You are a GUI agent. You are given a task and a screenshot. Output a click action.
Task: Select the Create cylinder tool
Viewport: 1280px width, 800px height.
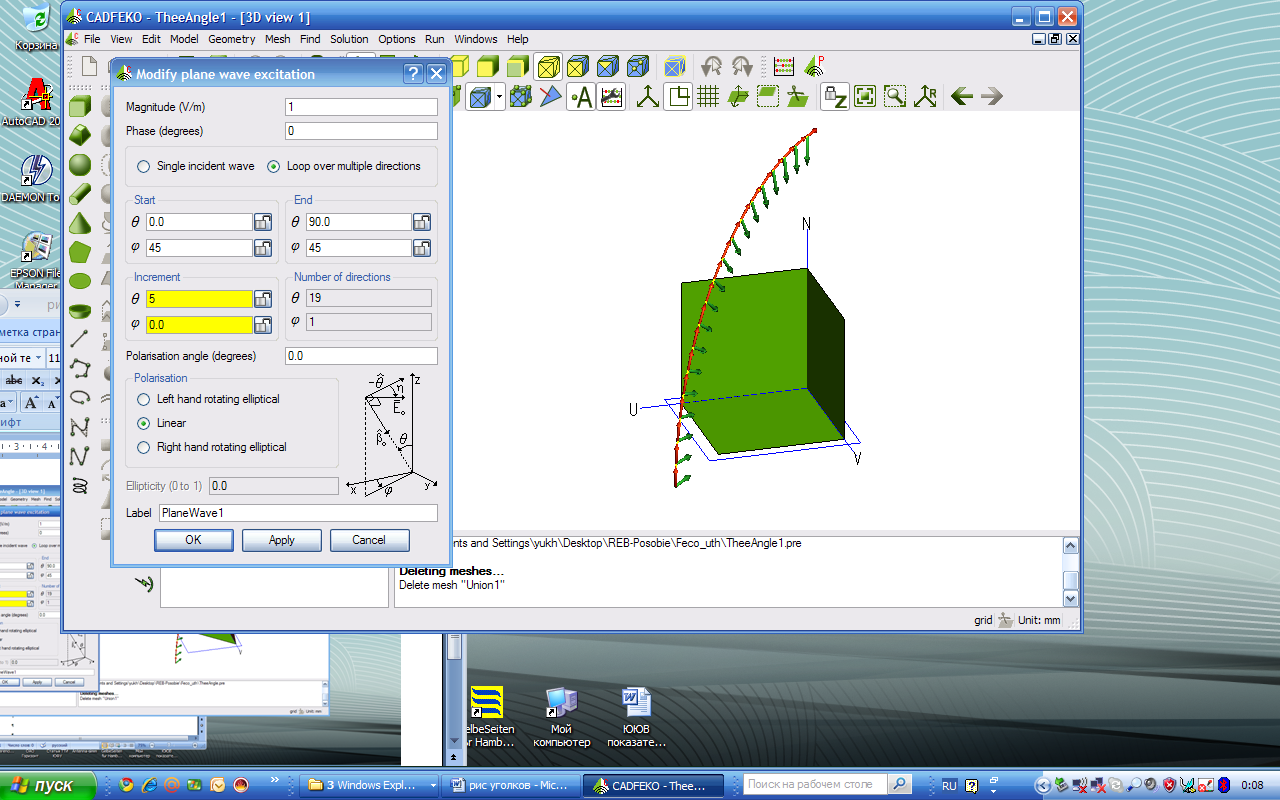click(x=81, y=193)
